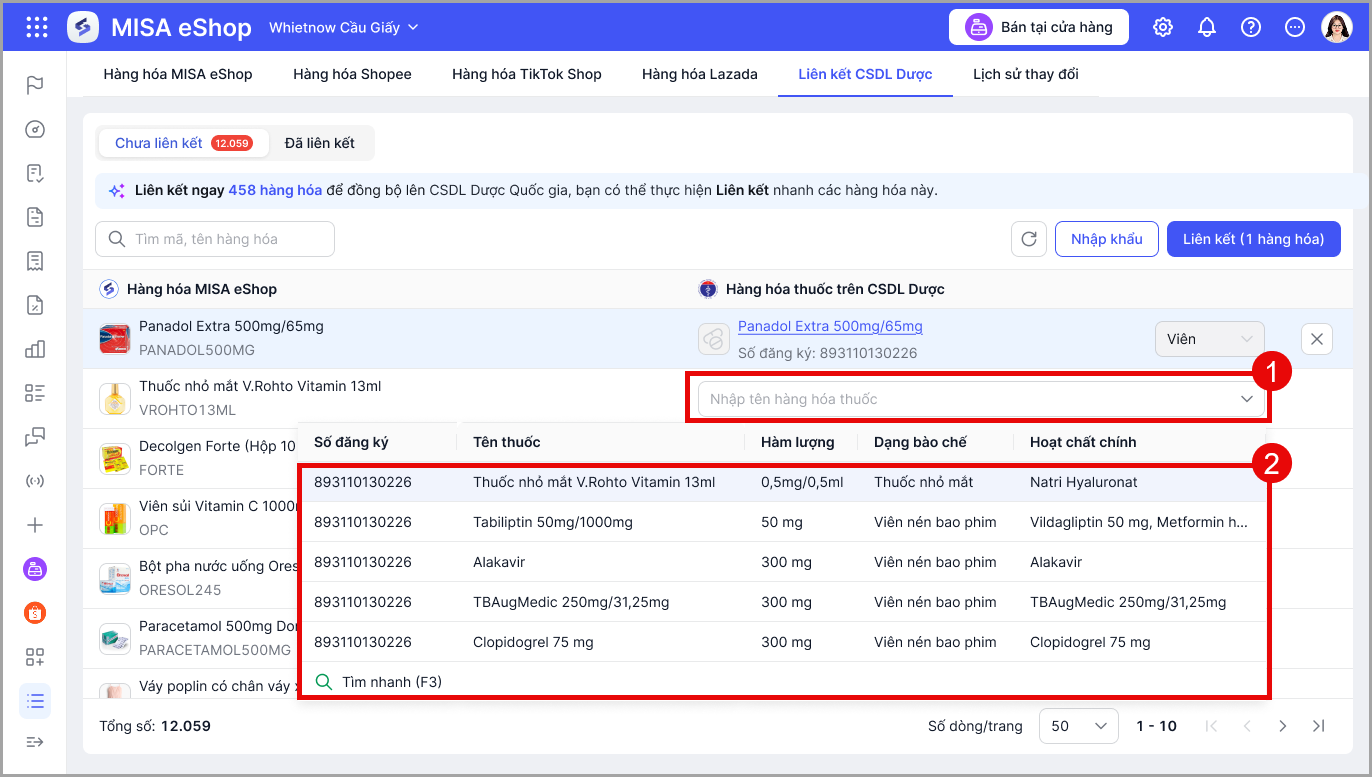Open the receipt sidebar icon
Screen dimensions: 1372x777
[x=35, y=261]
